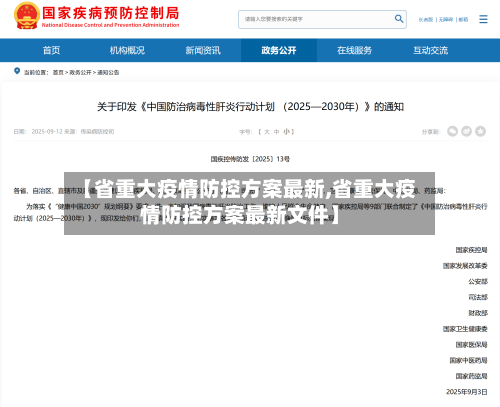
Task: Click the magnifying glass search icon
Action: 399,19
